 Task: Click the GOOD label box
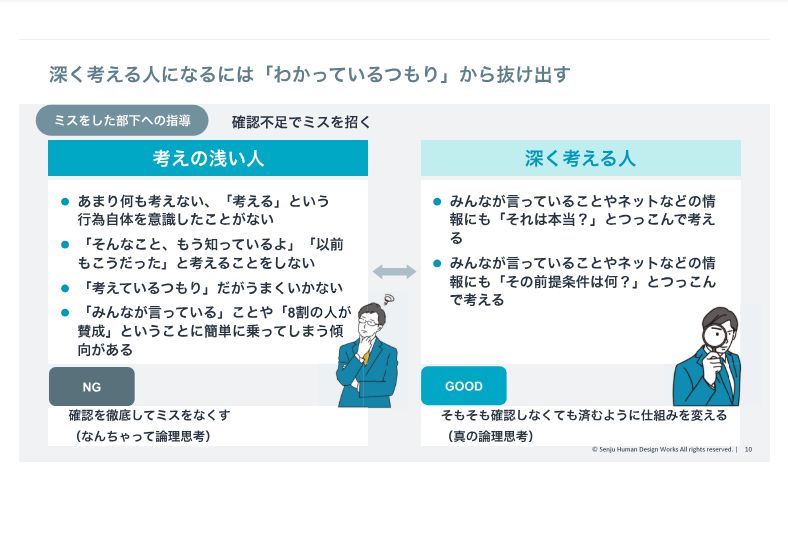pyautogui.click(x=463, y=386)
